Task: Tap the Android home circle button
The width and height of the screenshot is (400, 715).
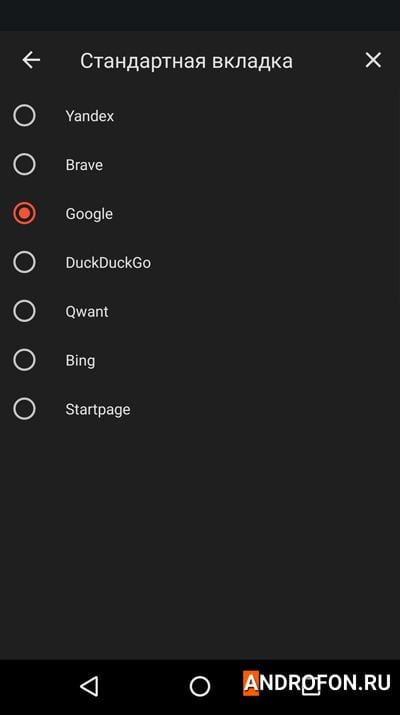Action: point(200,686)
